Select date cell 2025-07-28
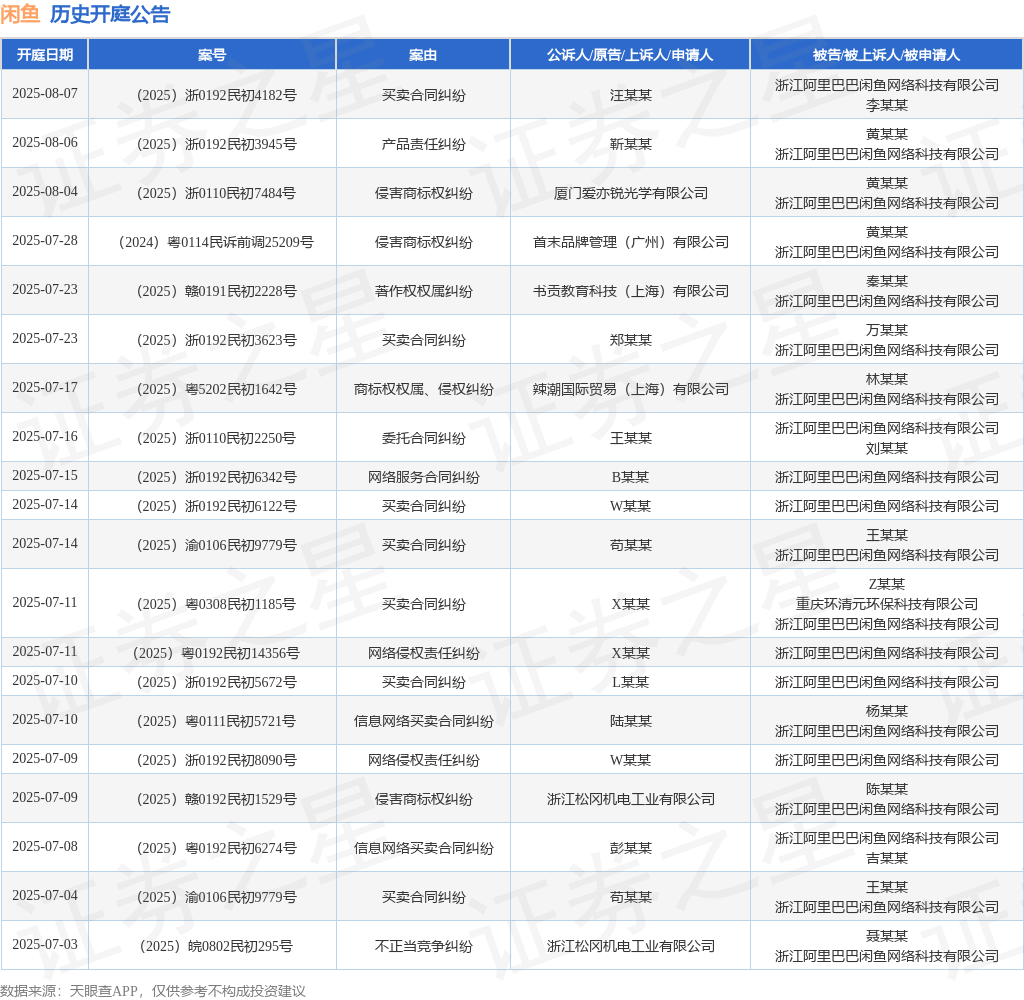The image size is (1024, 1000). [45, 240]
